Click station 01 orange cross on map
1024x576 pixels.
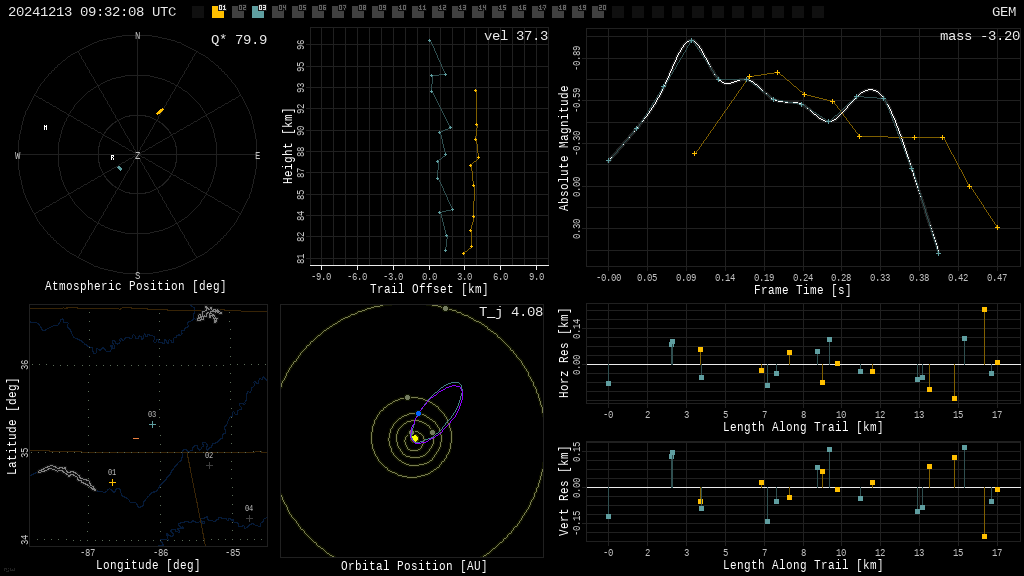click(x=112, y=483)
